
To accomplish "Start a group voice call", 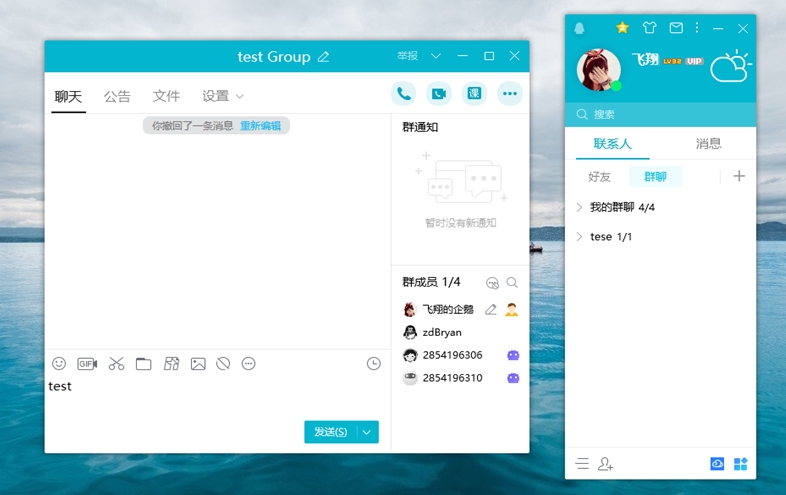I will point(404,94).
